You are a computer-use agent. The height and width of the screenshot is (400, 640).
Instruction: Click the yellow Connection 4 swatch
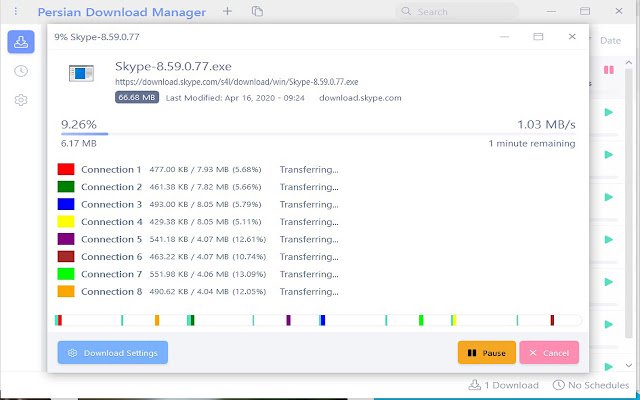(66, 222)
